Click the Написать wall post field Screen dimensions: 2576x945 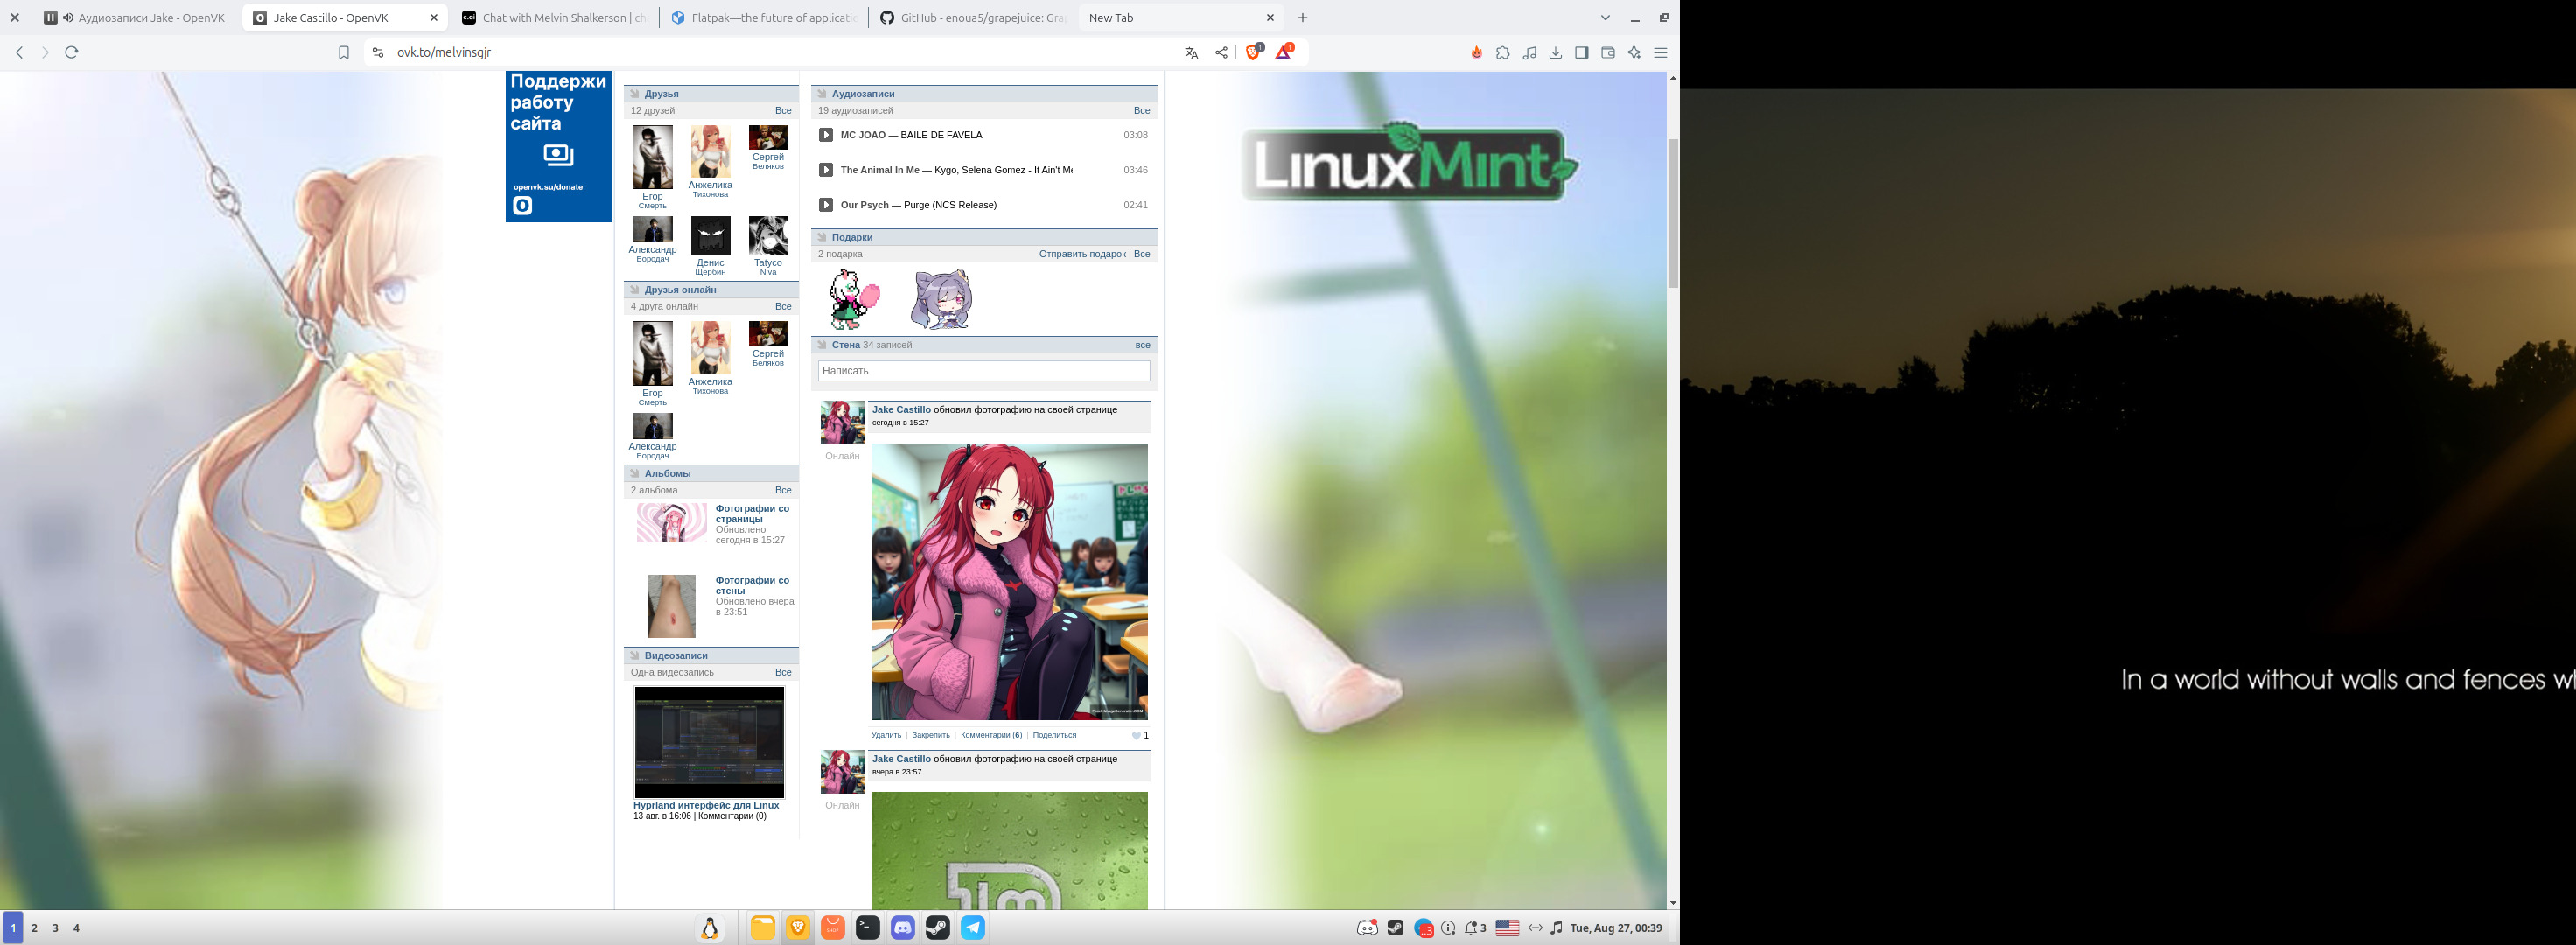coord(983,371)
